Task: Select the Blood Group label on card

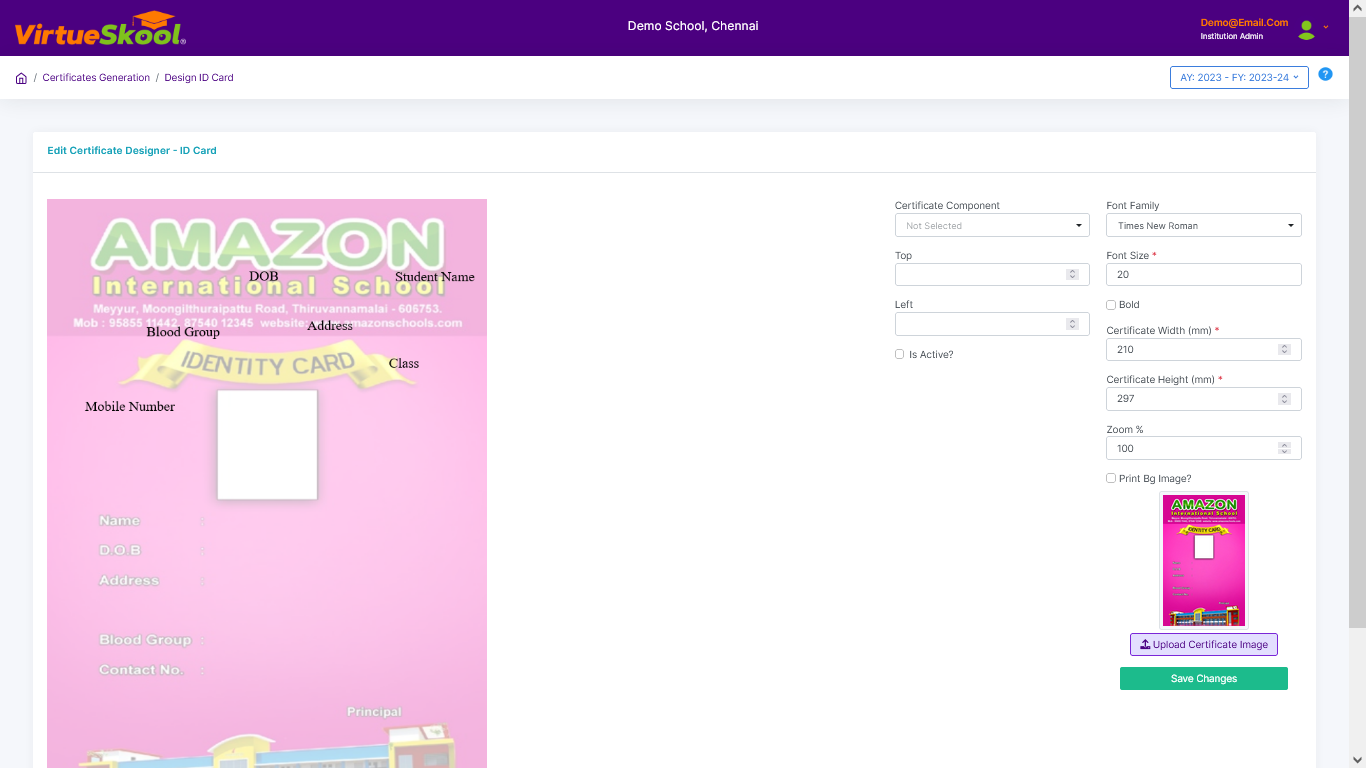Action: (x=183, y=332)
